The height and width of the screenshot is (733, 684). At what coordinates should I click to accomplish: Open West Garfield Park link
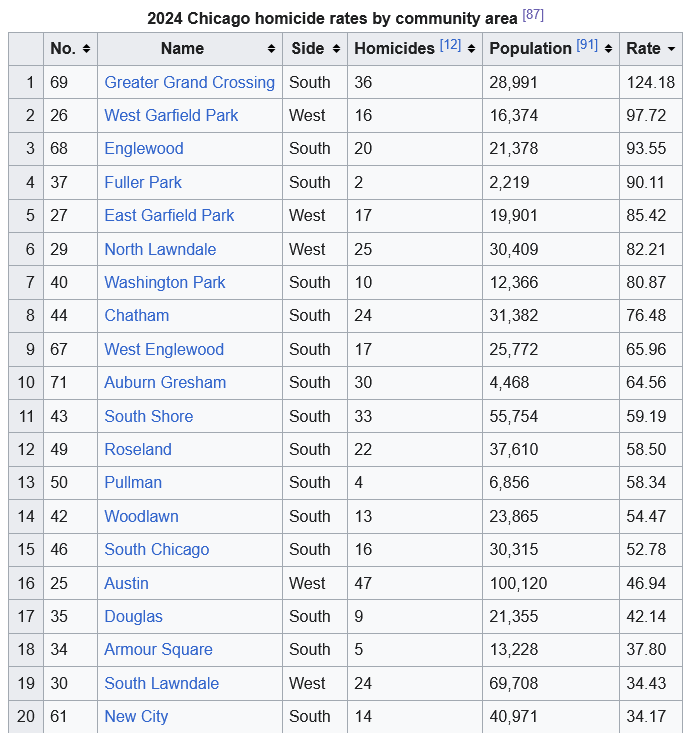[171, 115]
